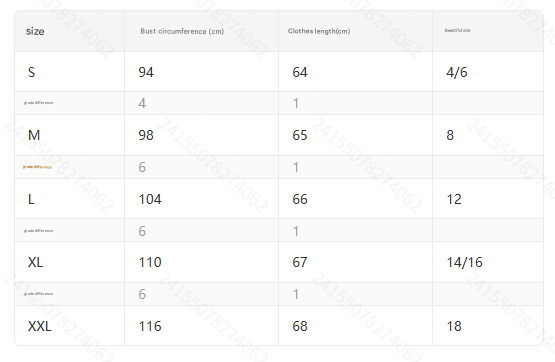Image resolution: width=555 pixels, height=362 pixels.
Task: Select the L size row label
Action: (31, 199)
